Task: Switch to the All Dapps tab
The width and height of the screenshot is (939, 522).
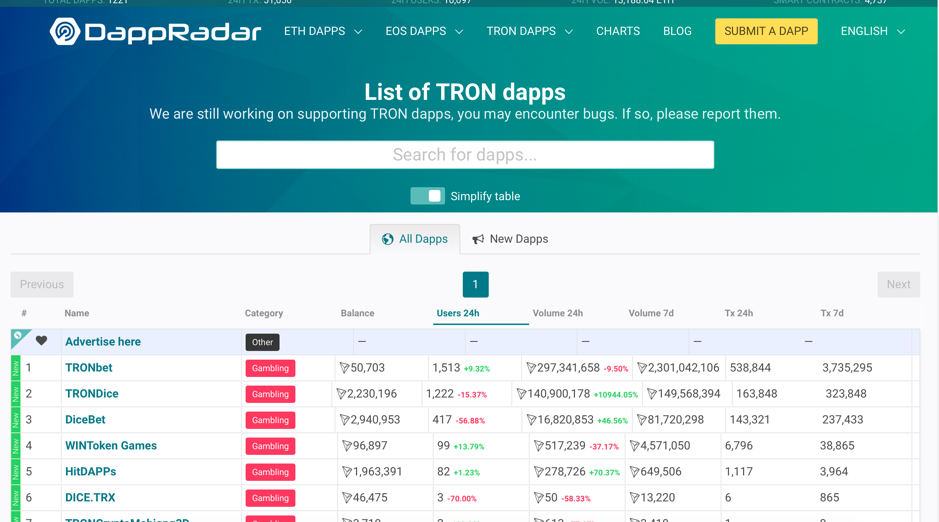Action: tap(415, 239)
